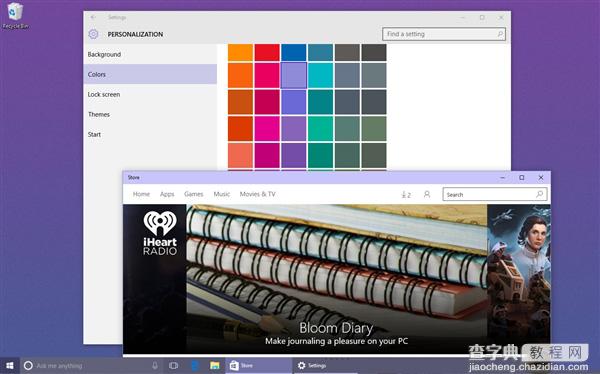Open the Recycle Bin desktop icon
This screenshot has height=374, width=600.
15,16
